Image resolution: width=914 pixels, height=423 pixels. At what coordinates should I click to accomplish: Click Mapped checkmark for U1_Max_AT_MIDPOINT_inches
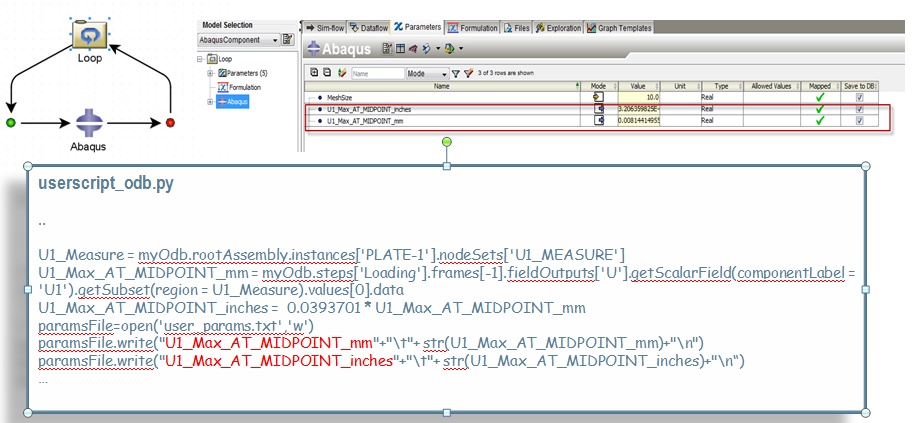[820, 109]
